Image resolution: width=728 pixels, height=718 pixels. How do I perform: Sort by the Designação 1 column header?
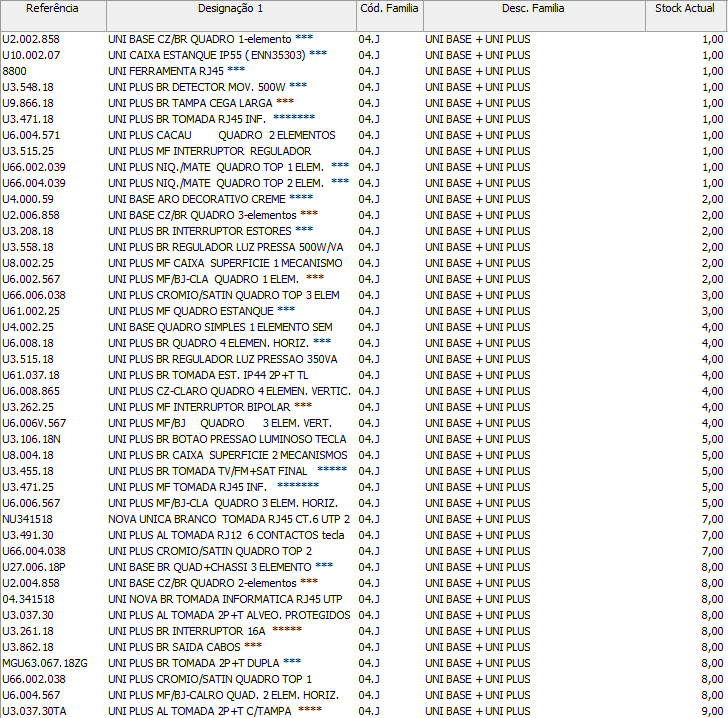pos(231,15)
